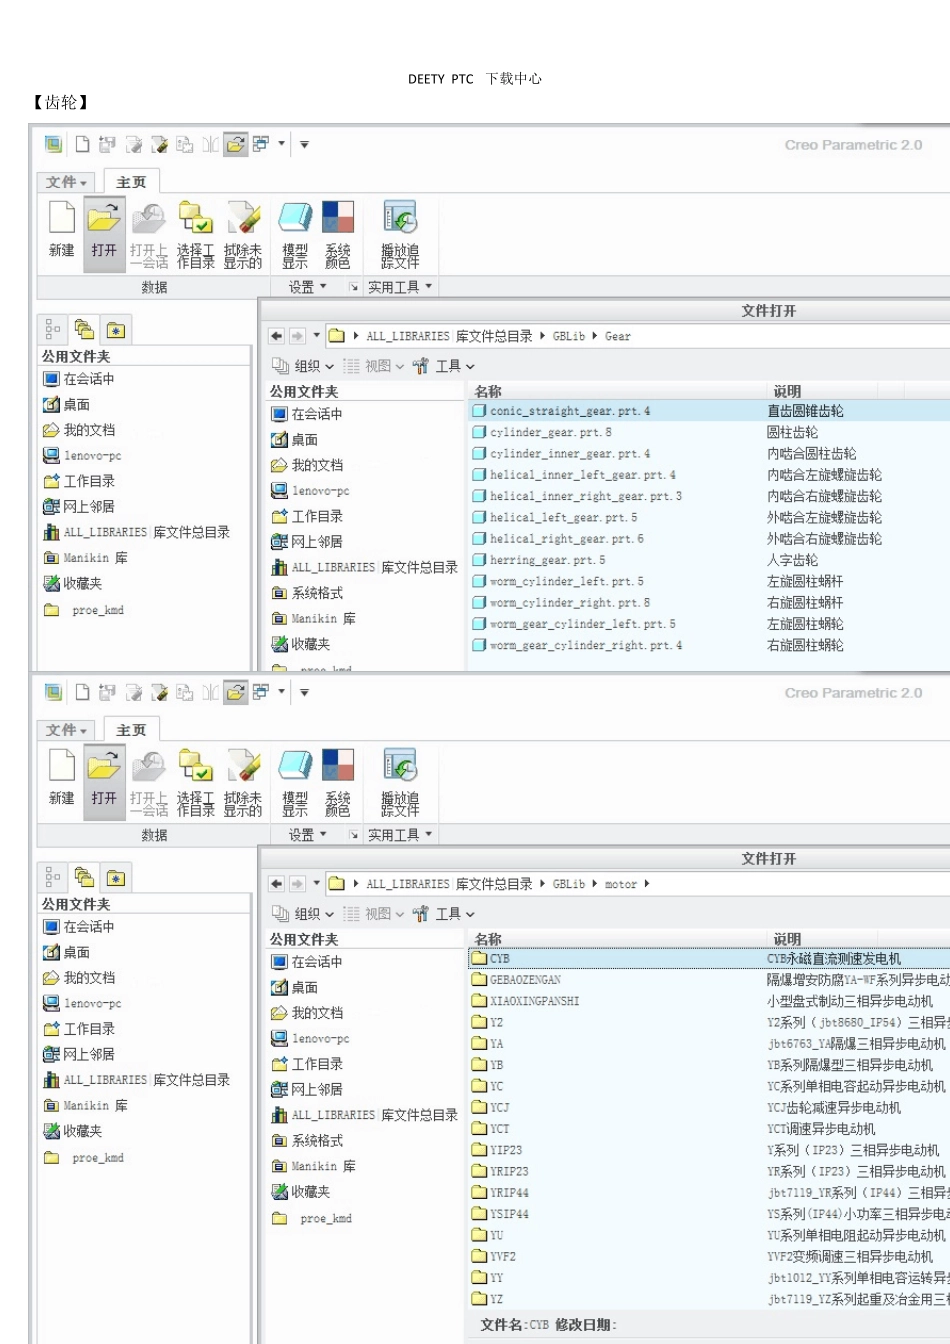The image size is (950, 1344).
Task: Click GBLib breadcrumb in Gear file dialog
Action: (569, 336)
